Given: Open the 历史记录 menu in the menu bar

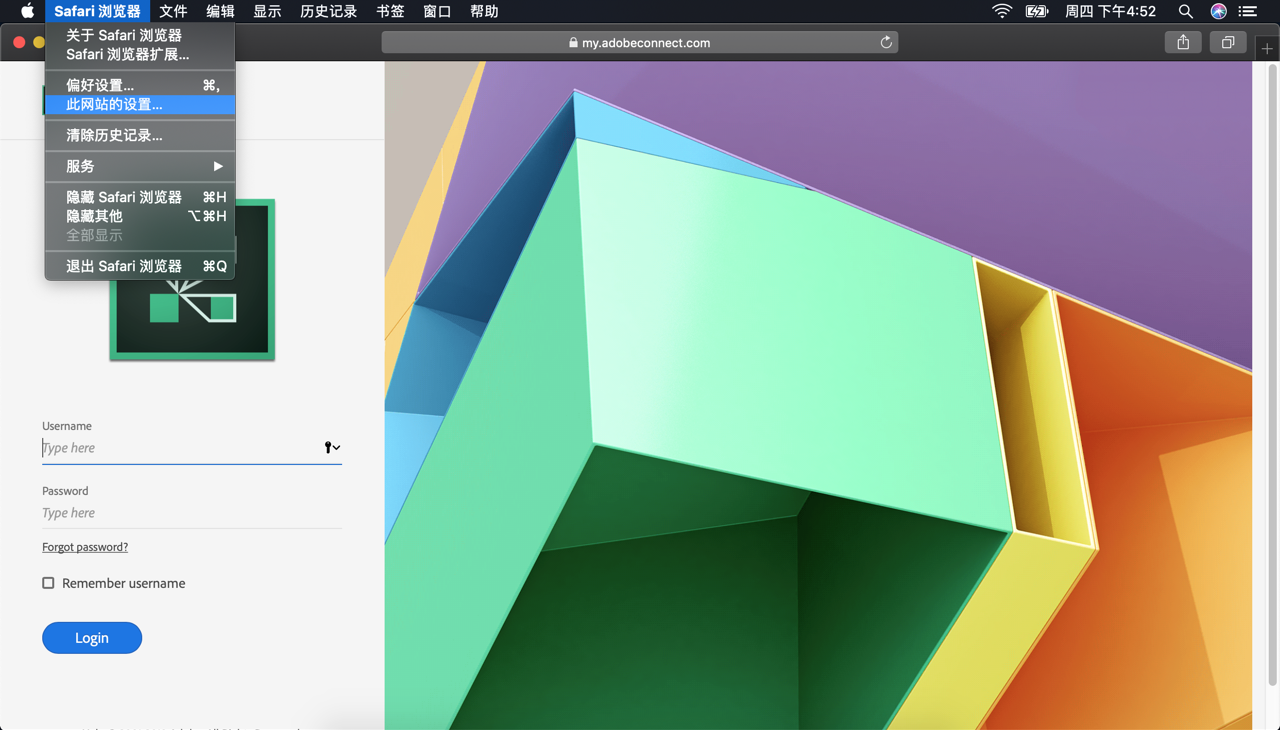Looking at the screenshot, I should tap(328, 11).
